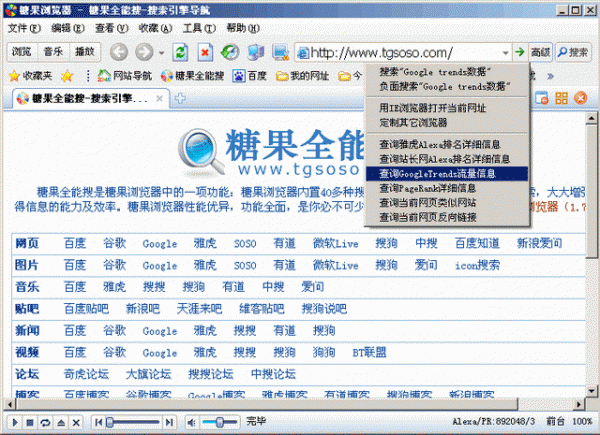This screenshot has width=600, height=435.
Task: Open the 编辑(E) menu
Action: (x=68, y=28)
